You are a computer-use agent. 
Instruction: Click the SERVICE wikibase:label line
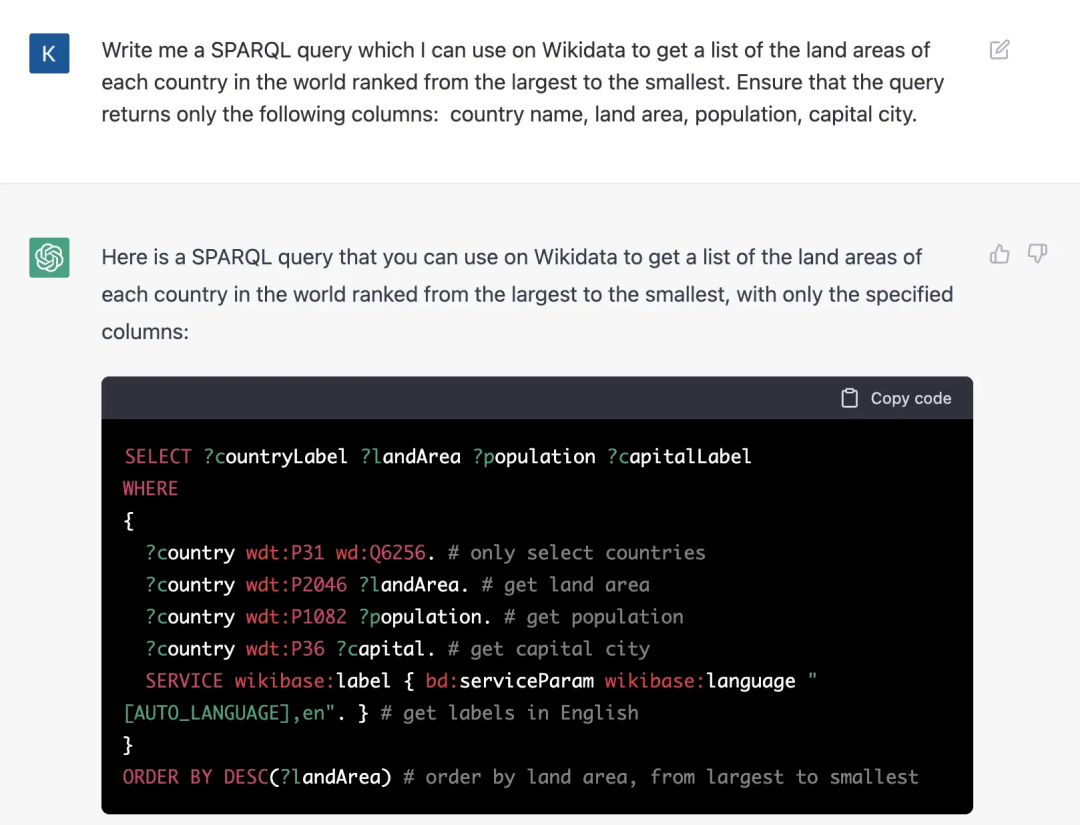[x=470, y=697]
